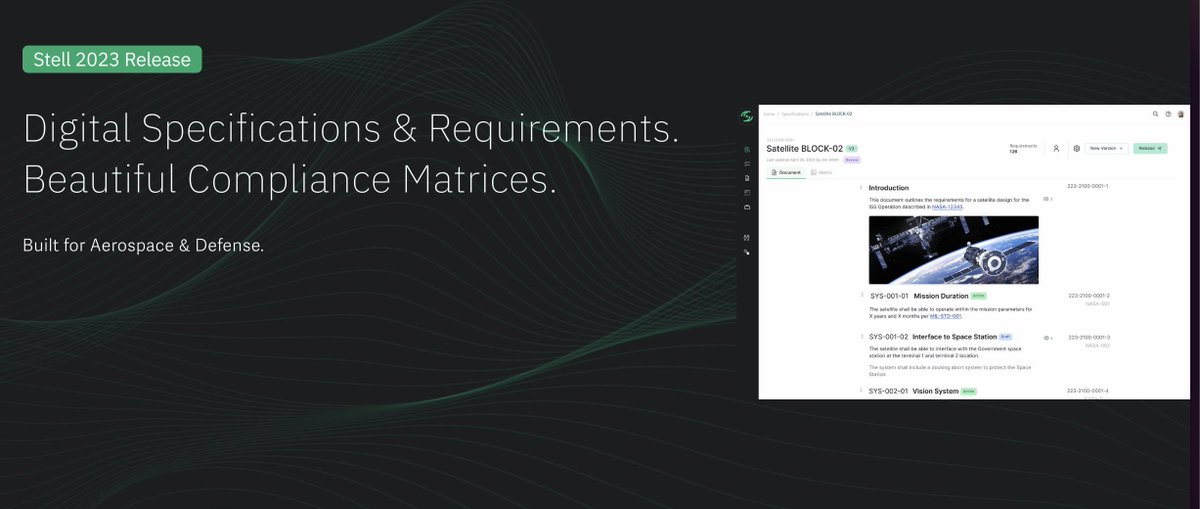Click Satellite BLOCK-02 in the breadcrumb
Screen dimensions: 1200x509
click(833, 114)
